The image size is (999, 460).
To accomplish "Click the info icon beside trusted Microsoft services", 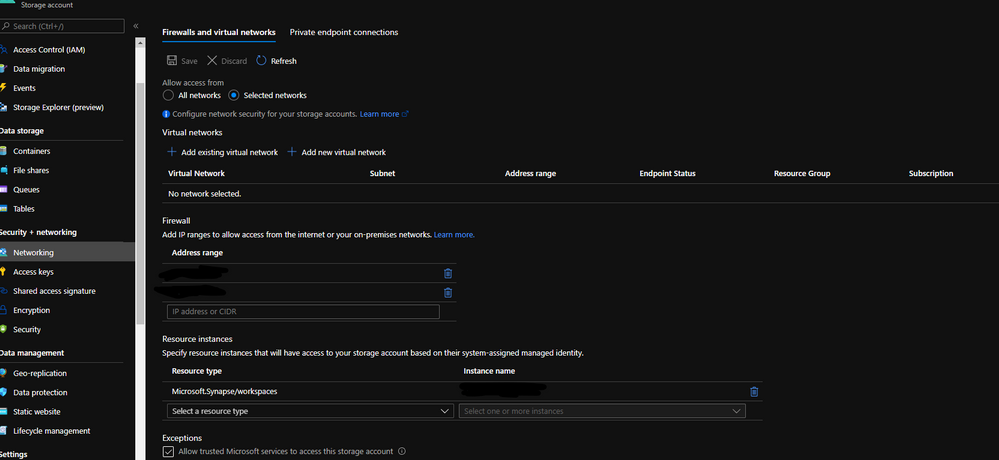I will [401, 451].
